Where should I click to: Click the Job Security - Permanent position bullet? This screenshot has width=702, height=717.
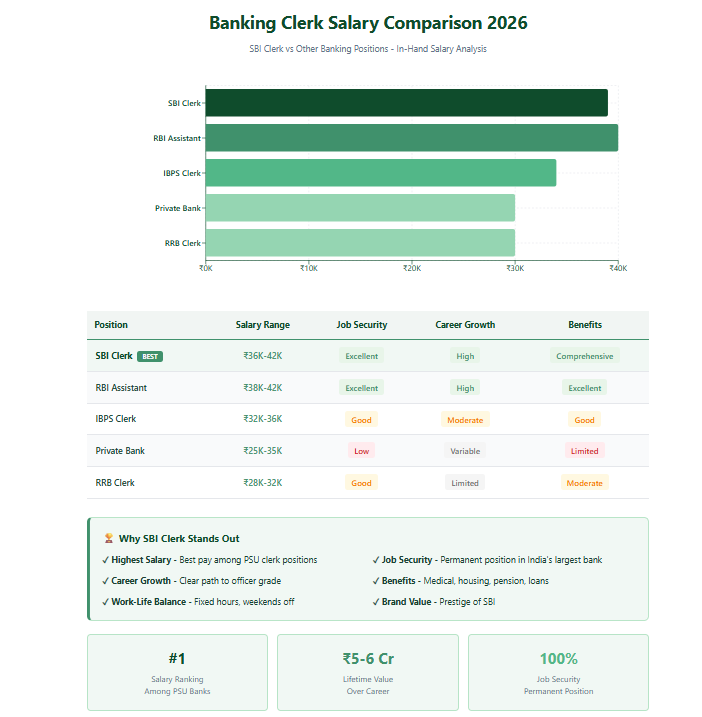pos(488,560)
